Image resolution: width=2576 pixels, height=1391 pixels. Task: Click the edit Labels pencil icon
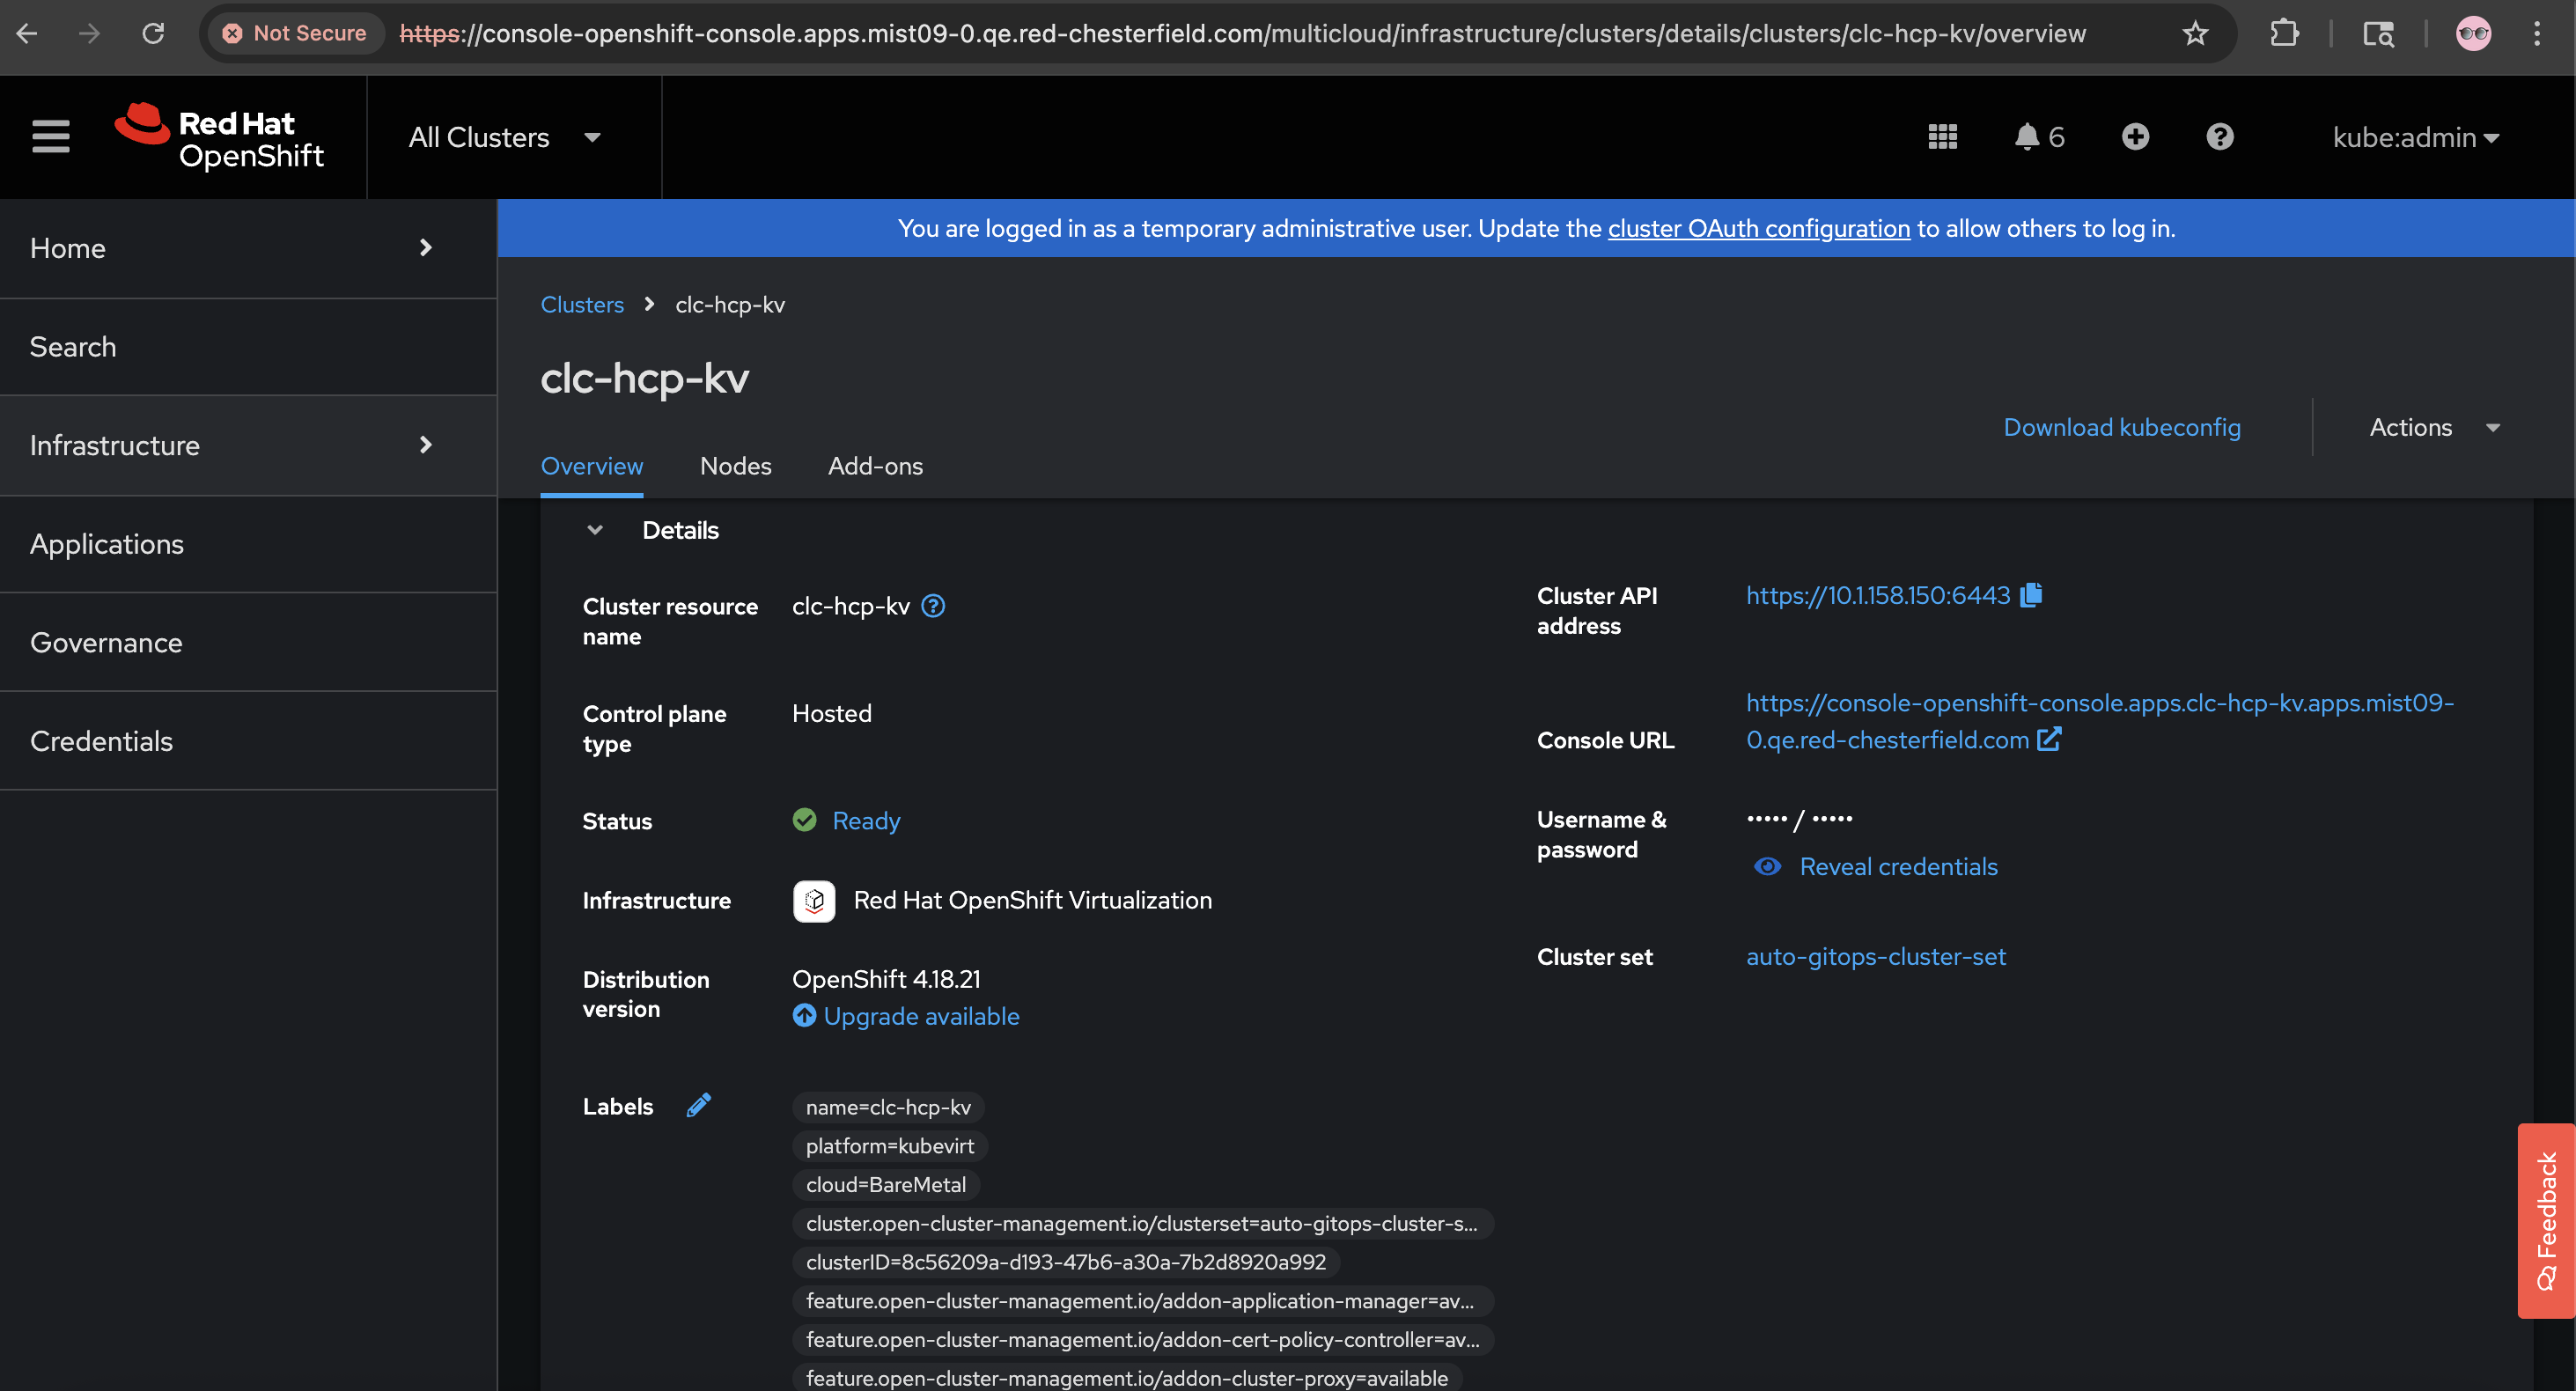[699, 1105]
